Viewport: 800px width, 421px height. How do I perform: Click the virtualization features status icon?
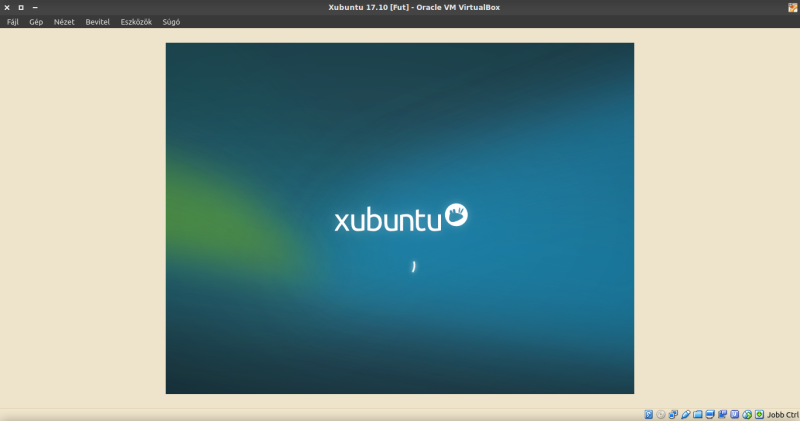(x=734, y=414)
